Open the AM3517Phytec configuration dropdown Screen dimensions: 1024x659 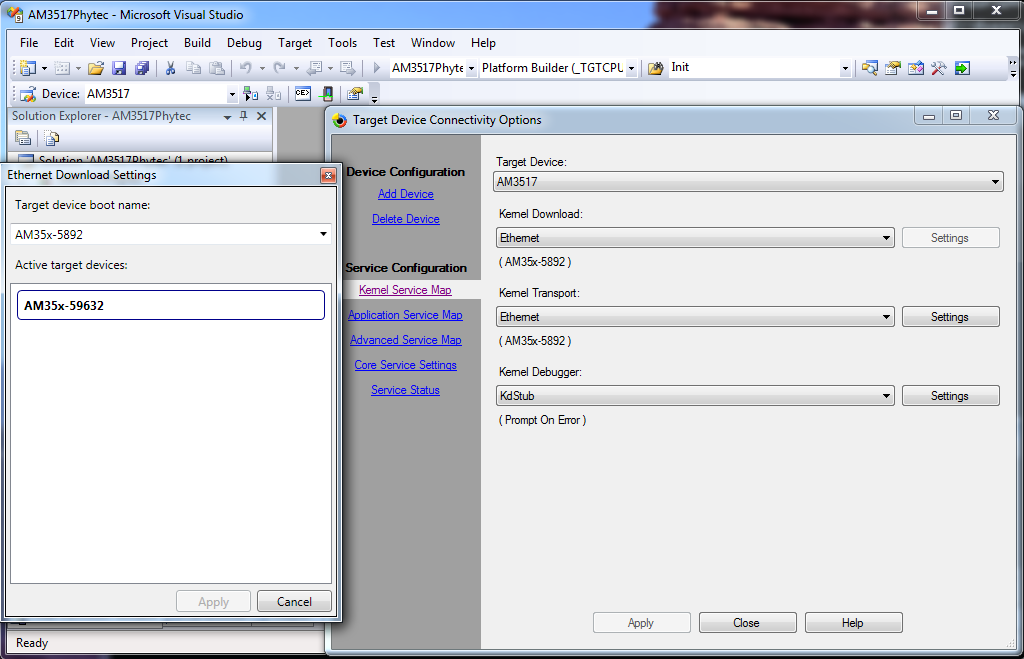[471, 68]
